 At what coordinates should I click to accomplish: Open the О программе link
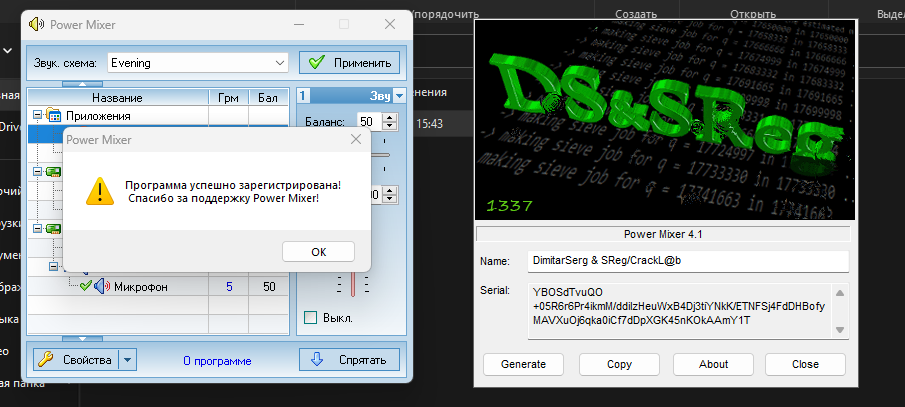point(218,361)
